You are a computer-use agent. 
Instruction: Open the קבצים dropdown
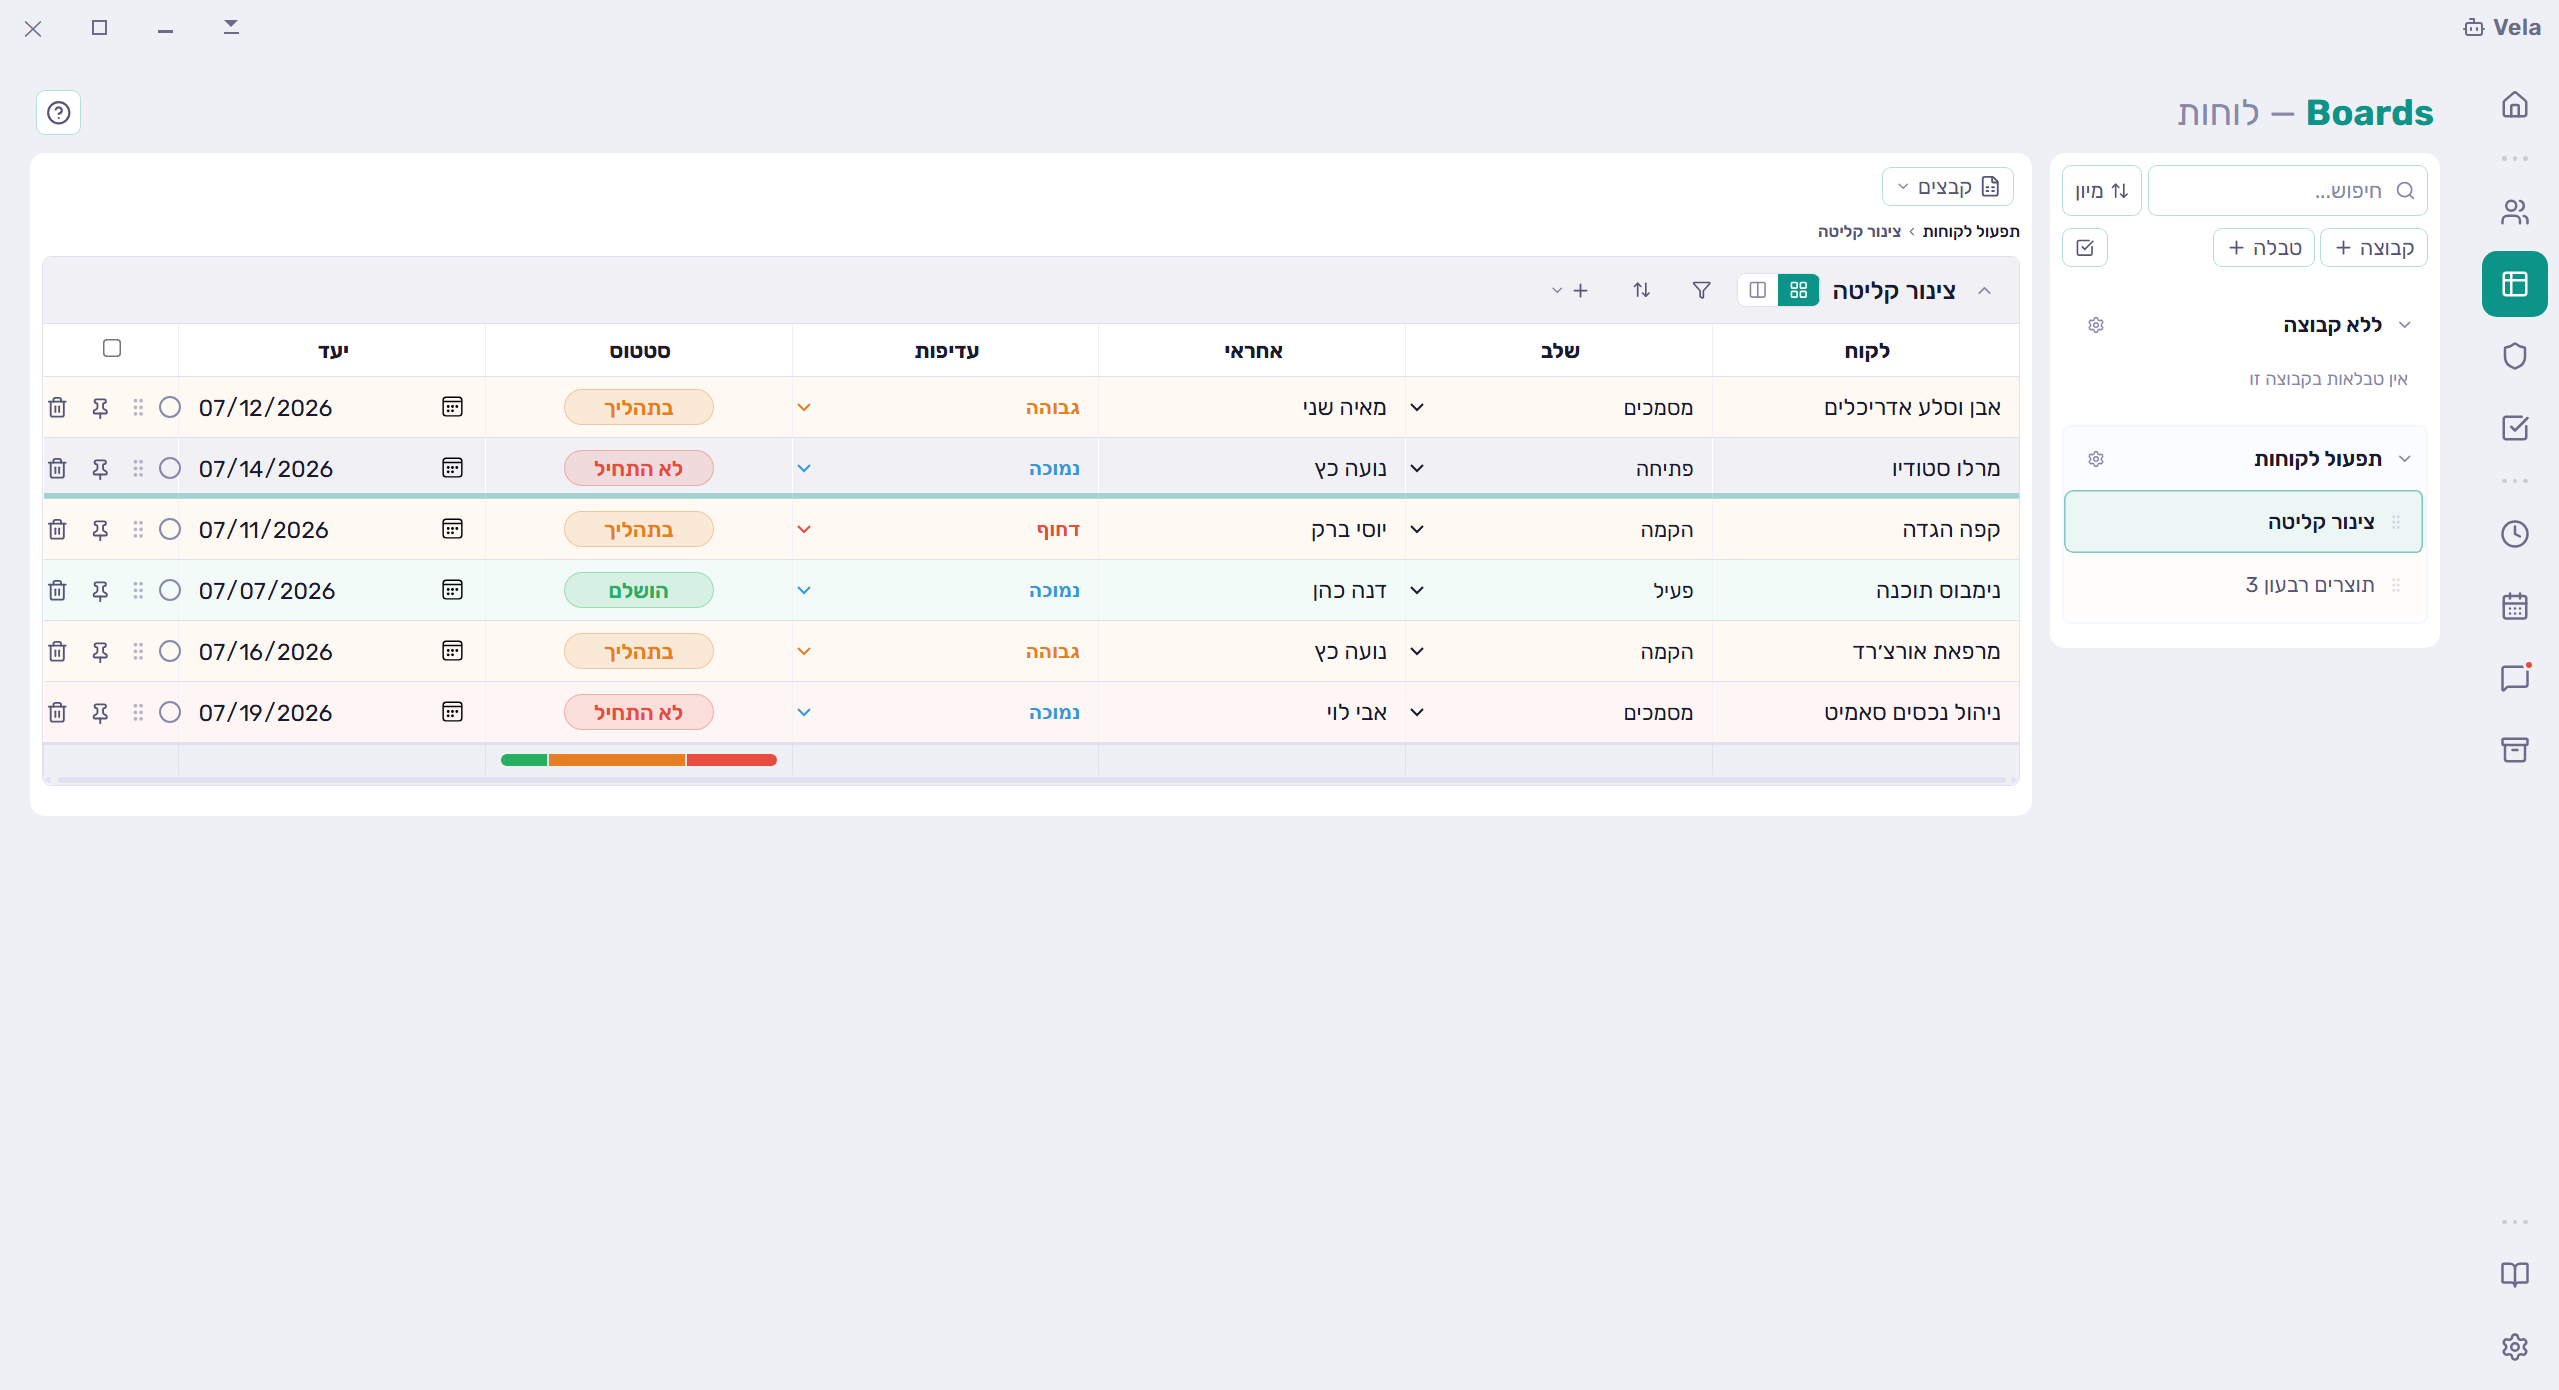click(x=1947, y=187)
